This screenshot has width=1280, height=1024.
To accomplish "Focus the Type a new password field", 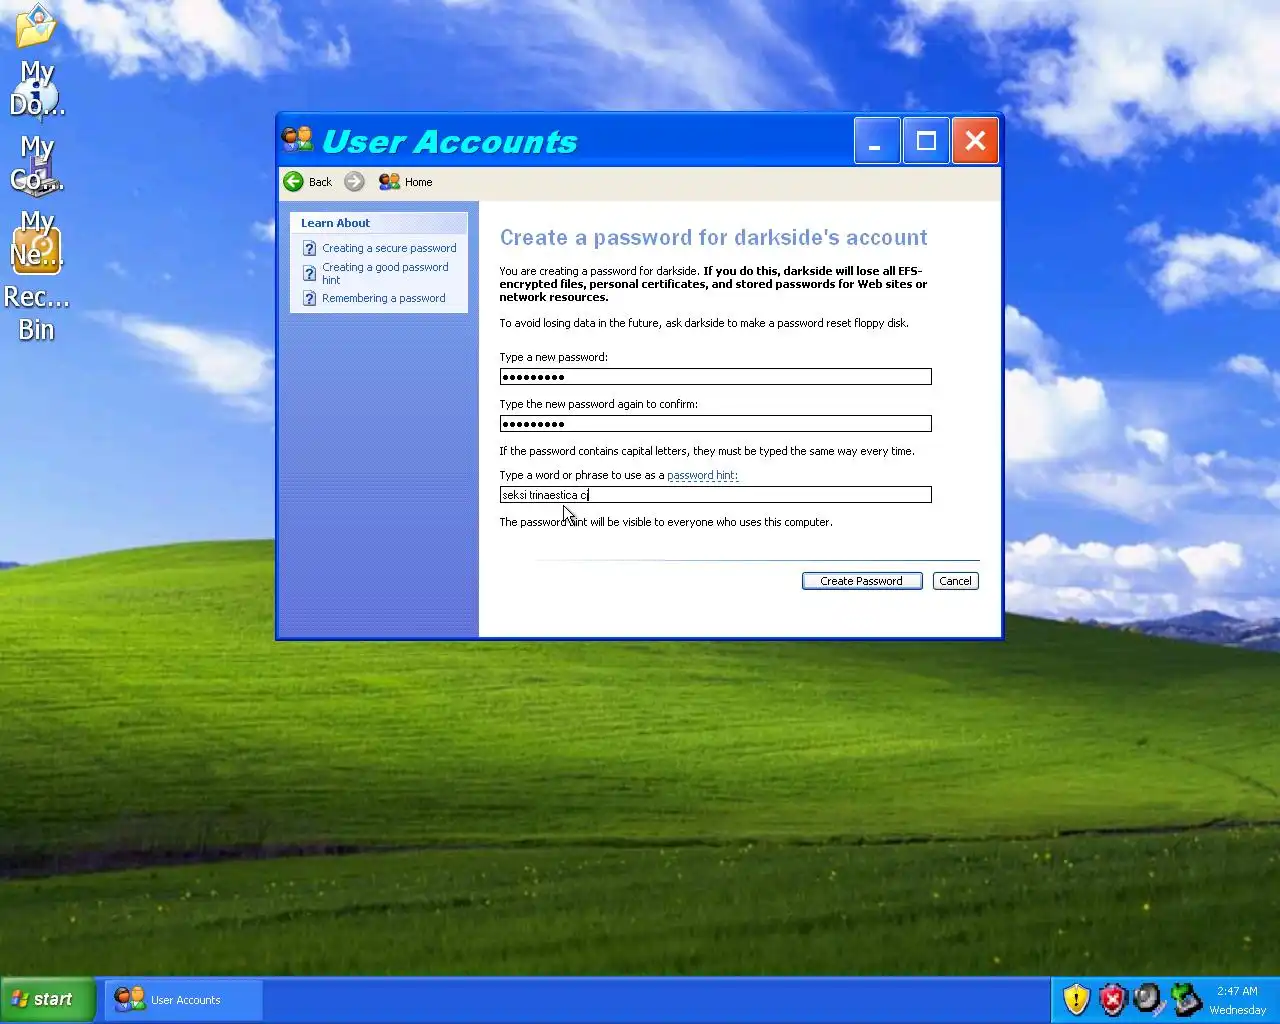I will click(x=715, y=377).
